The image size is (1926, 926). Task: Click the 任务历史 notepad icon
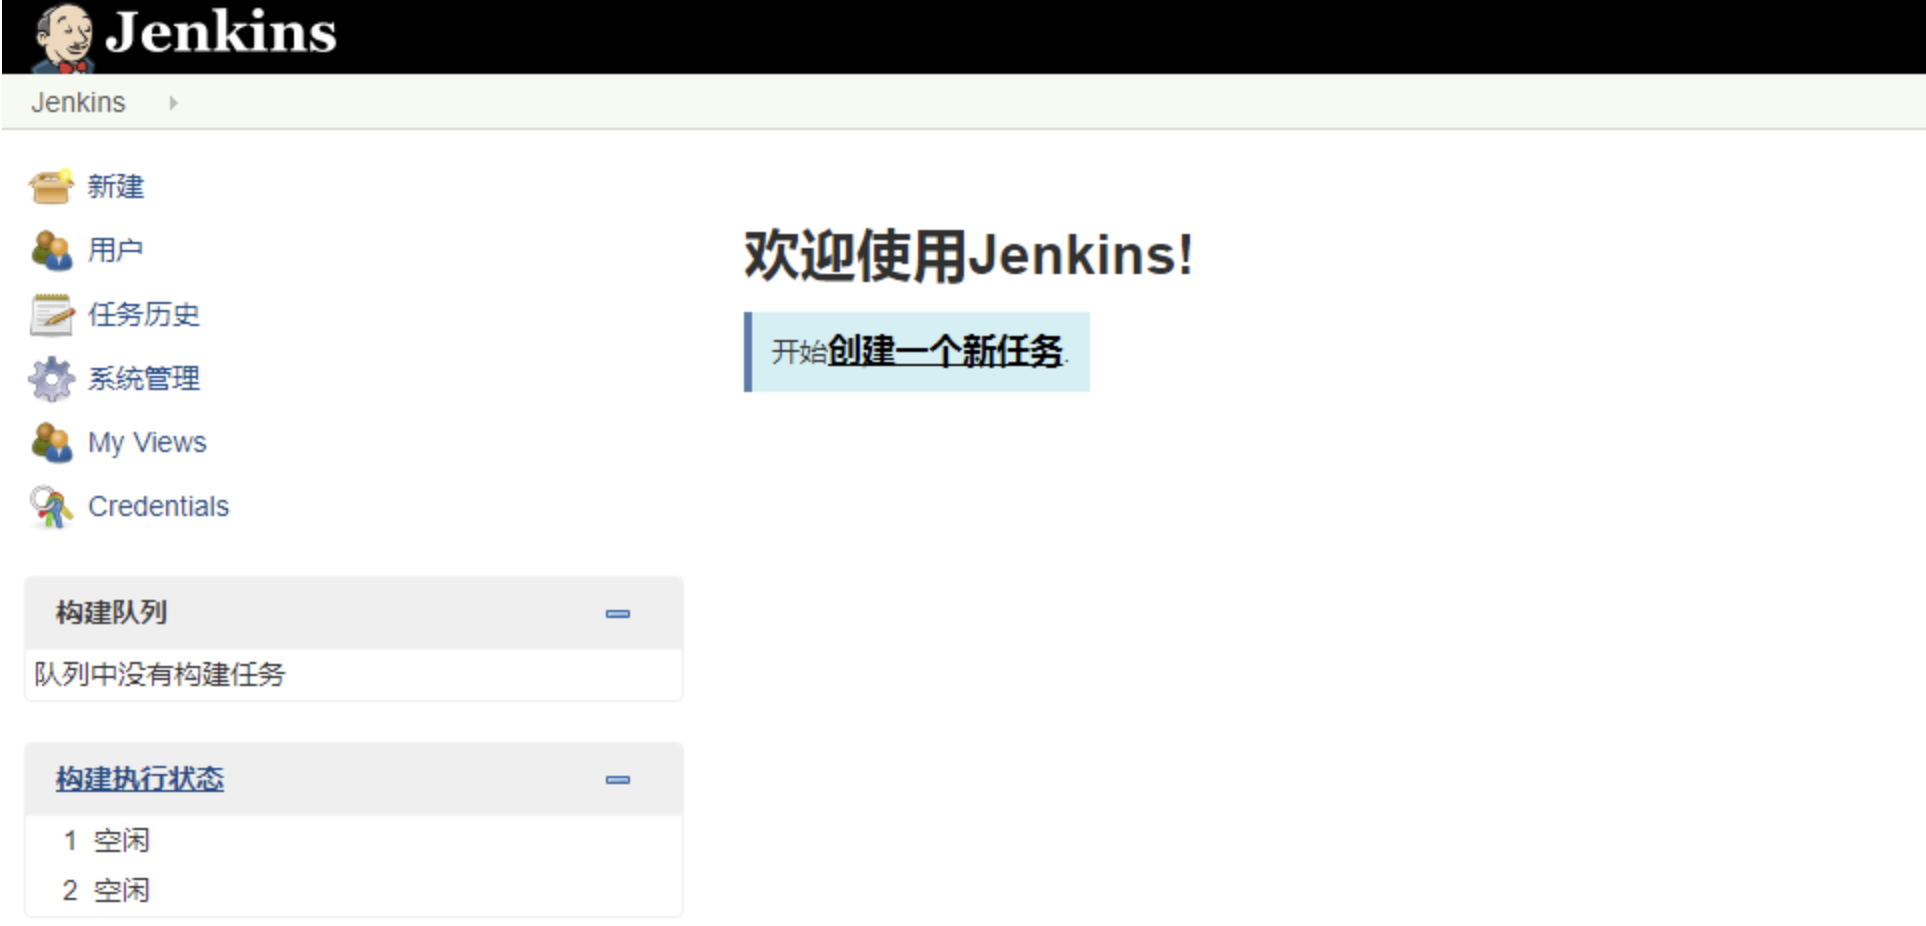51,314
